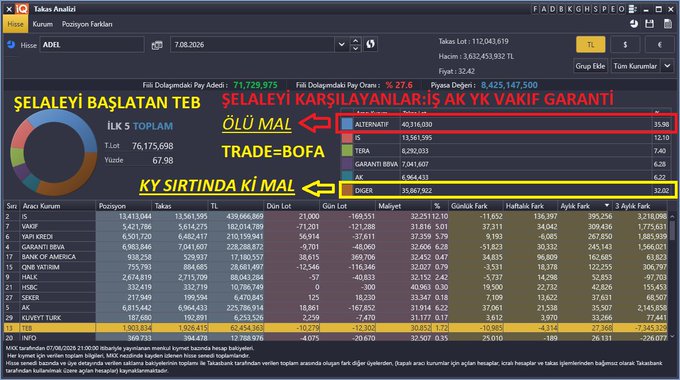Click the S shortcut letter button

[x=596, y=9]
